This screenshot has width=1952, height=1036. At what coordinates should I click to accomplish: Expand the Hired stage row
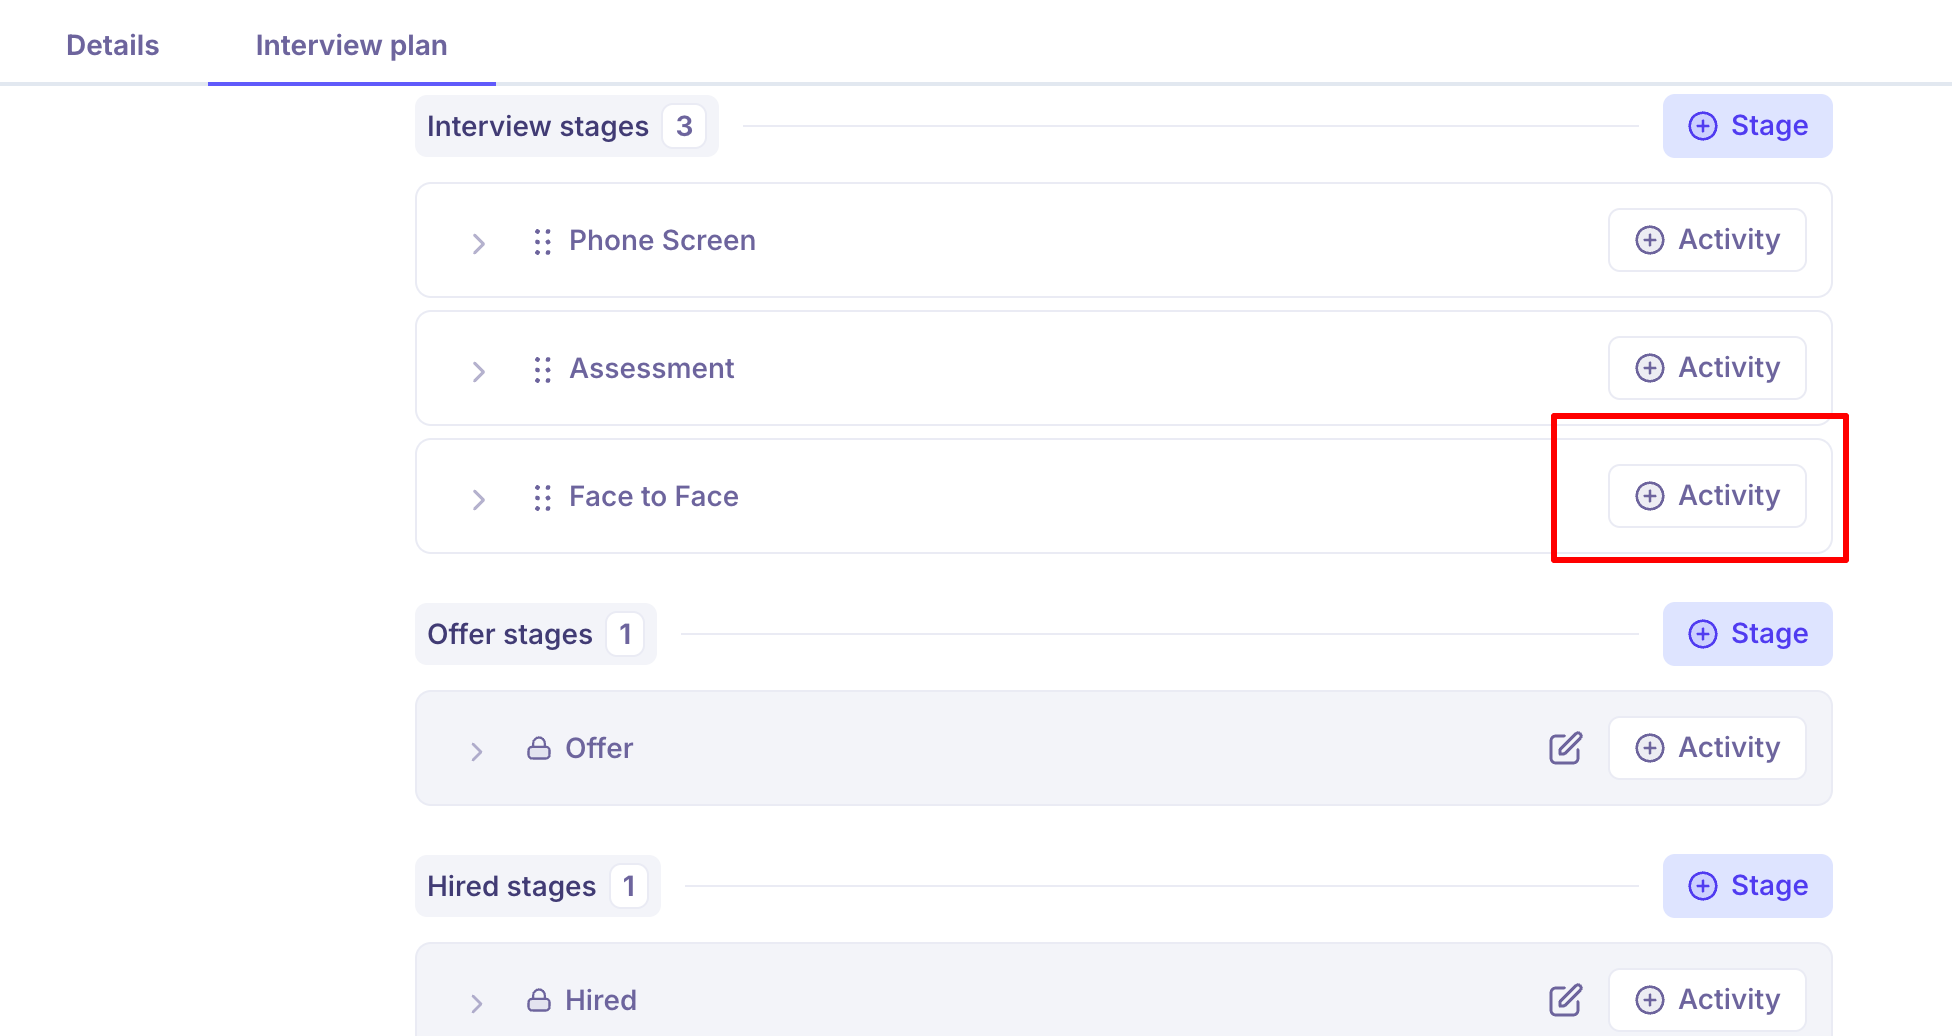coord(476,1003)
